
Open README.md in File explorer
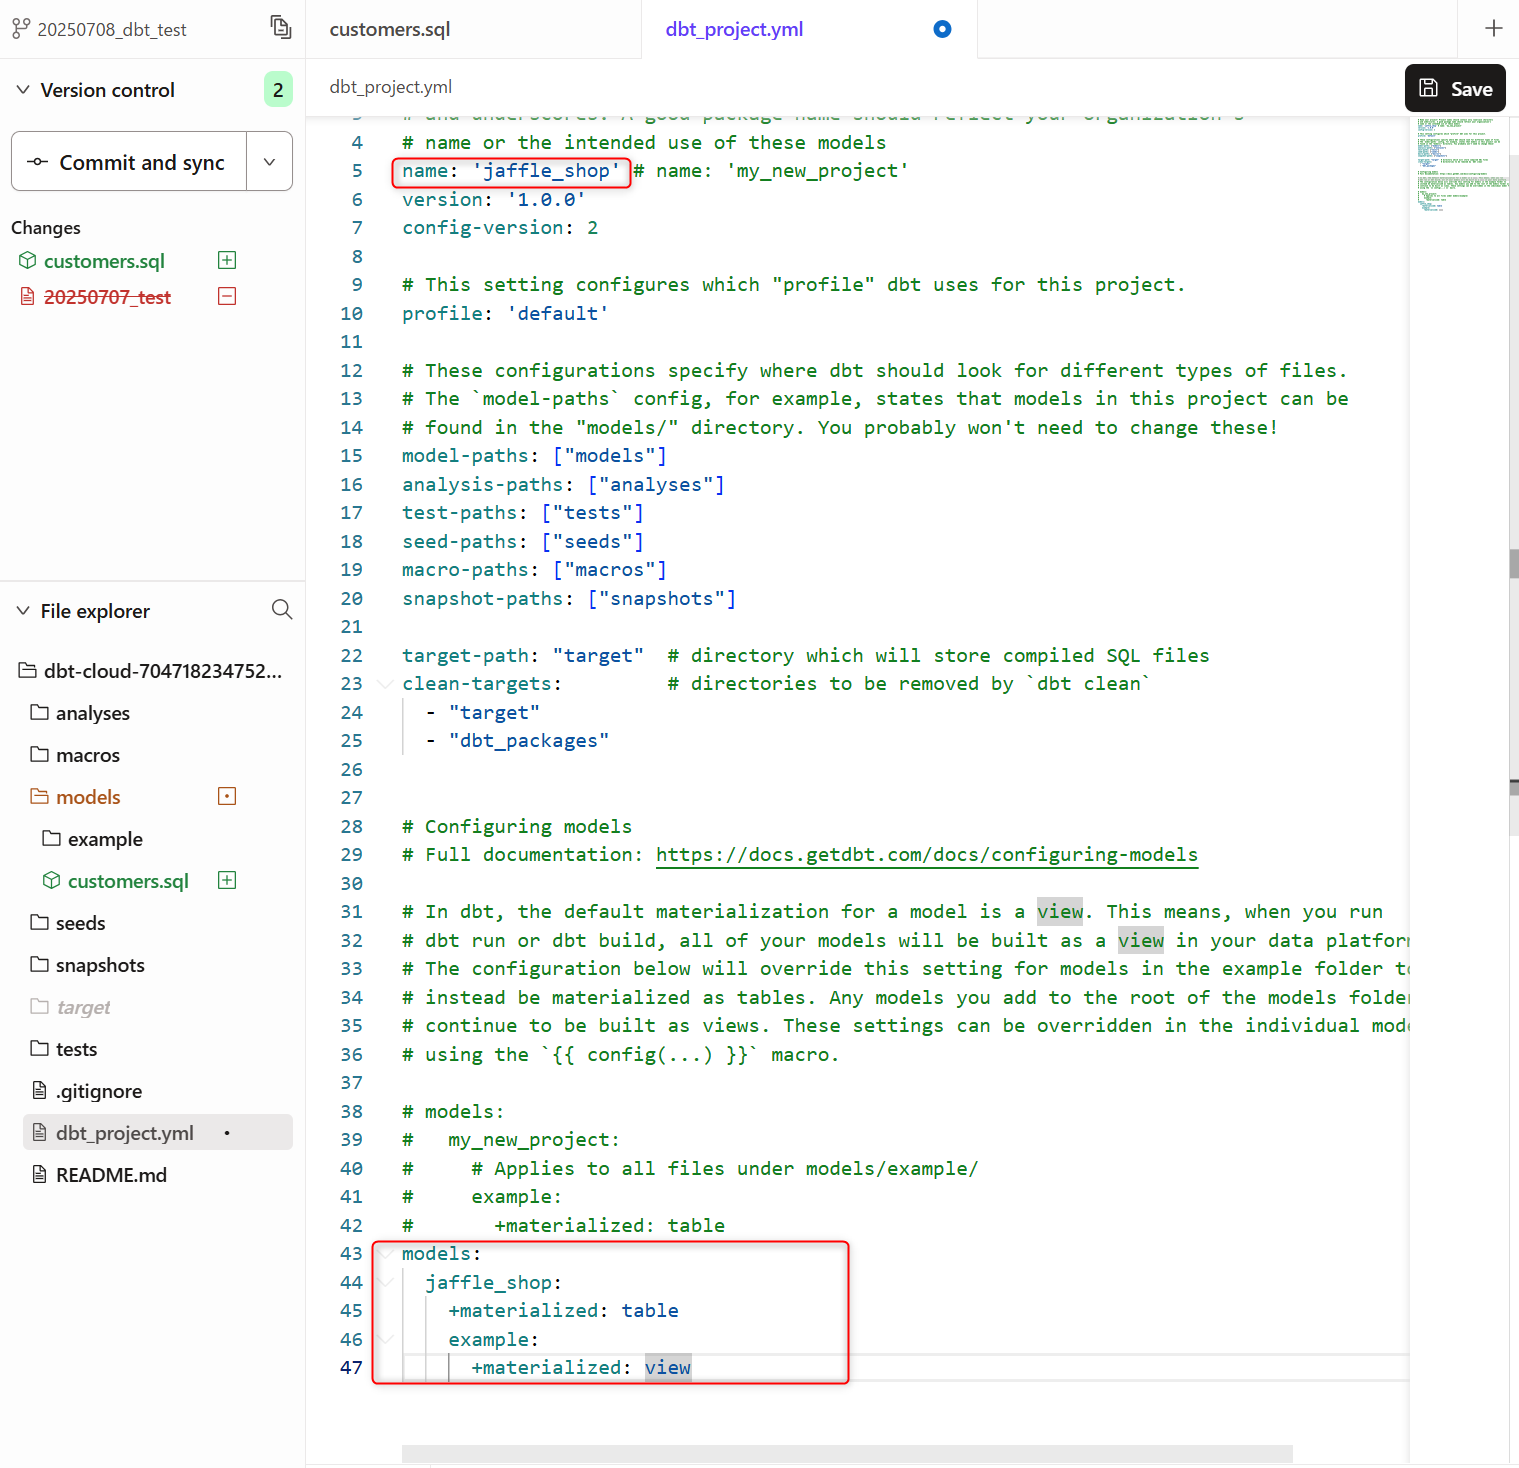111,1175
